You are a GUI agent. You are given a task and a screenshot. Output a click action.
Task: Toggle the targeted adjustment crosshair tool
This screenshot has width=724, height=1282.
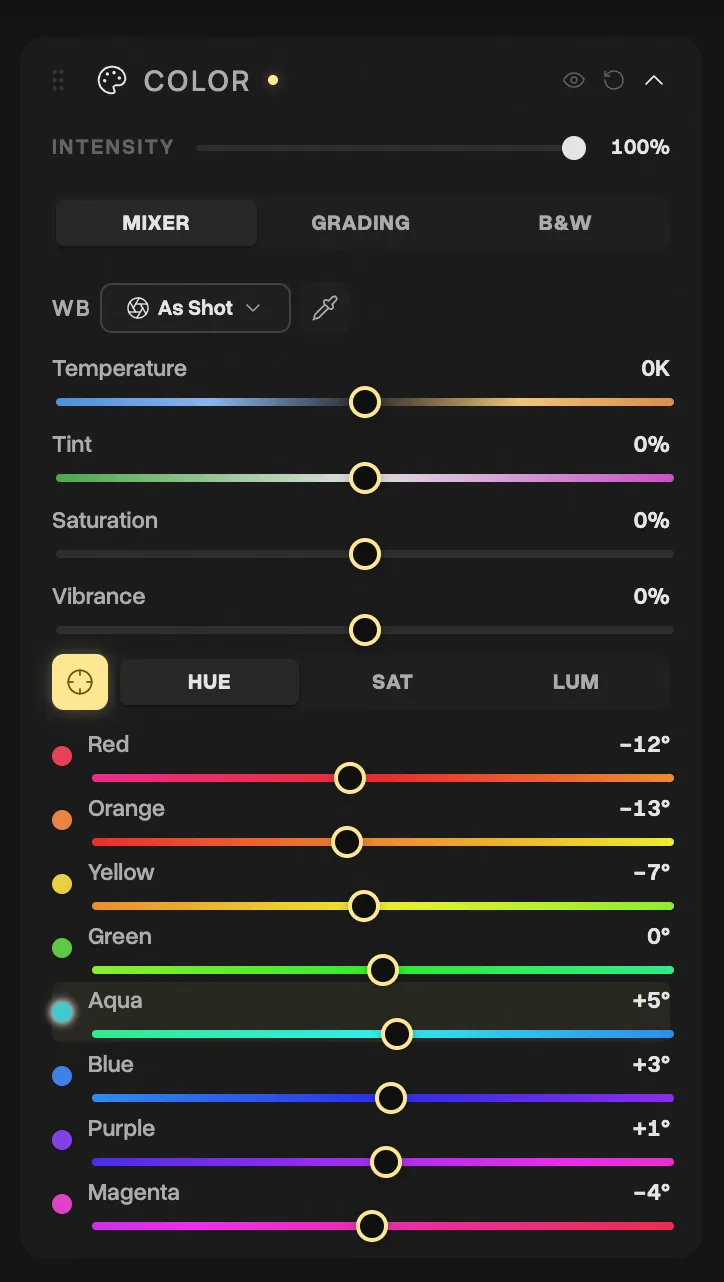[x=79, y=681]
